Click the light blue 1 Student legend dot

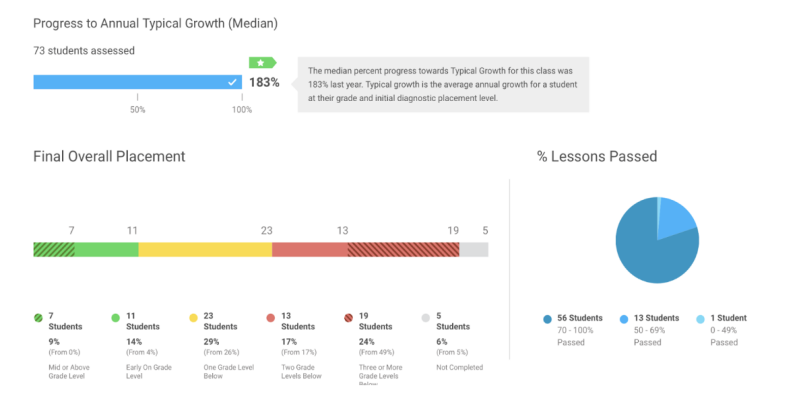(x=700, y=319)
